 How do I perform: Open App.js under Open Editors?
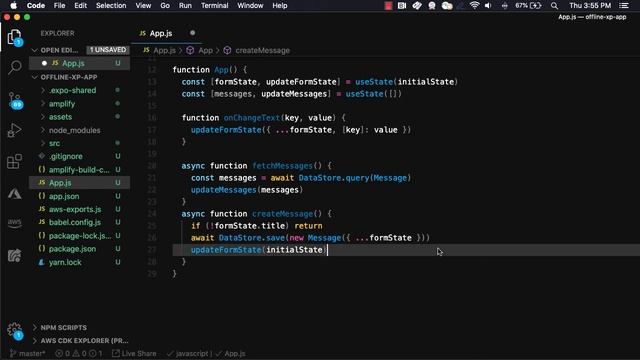click(x=80, y=63)
